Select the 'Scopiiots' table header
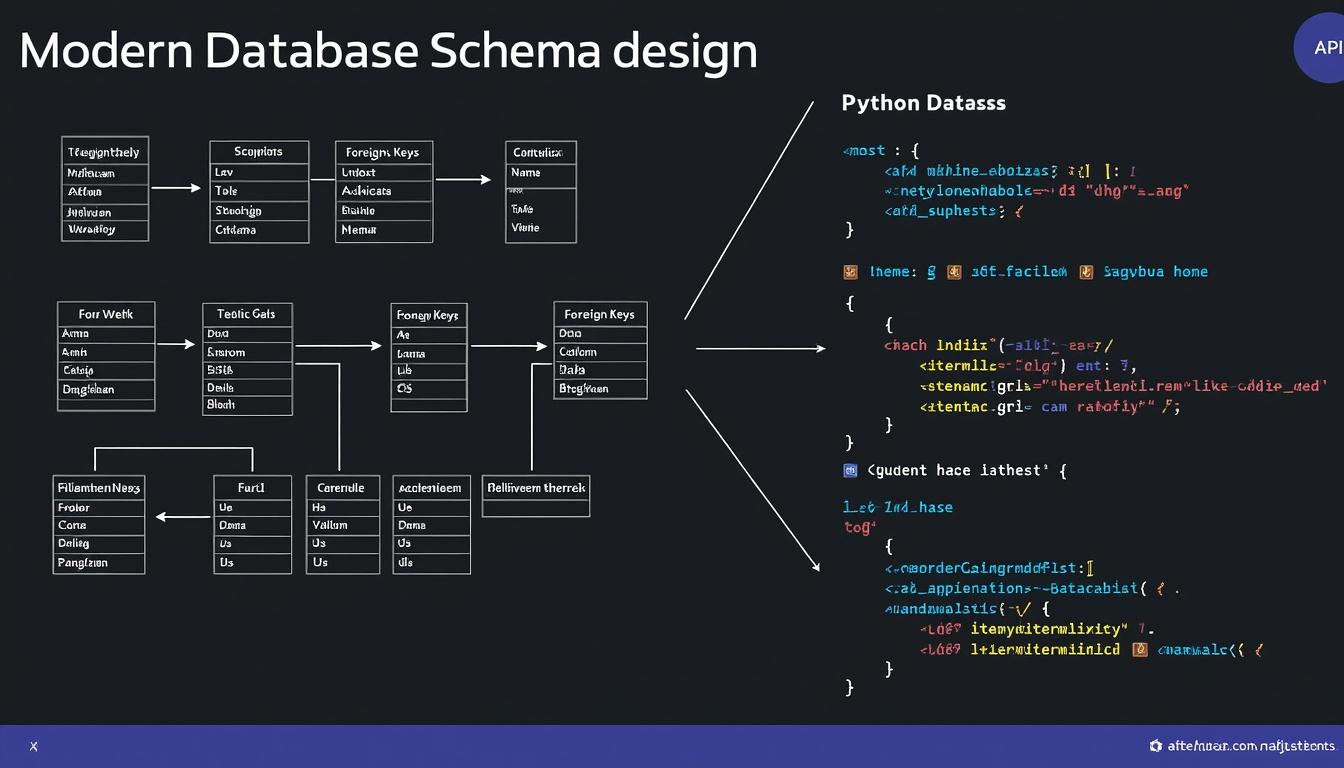The width and height of the screenshot is (1344, 768). [259, 152]
